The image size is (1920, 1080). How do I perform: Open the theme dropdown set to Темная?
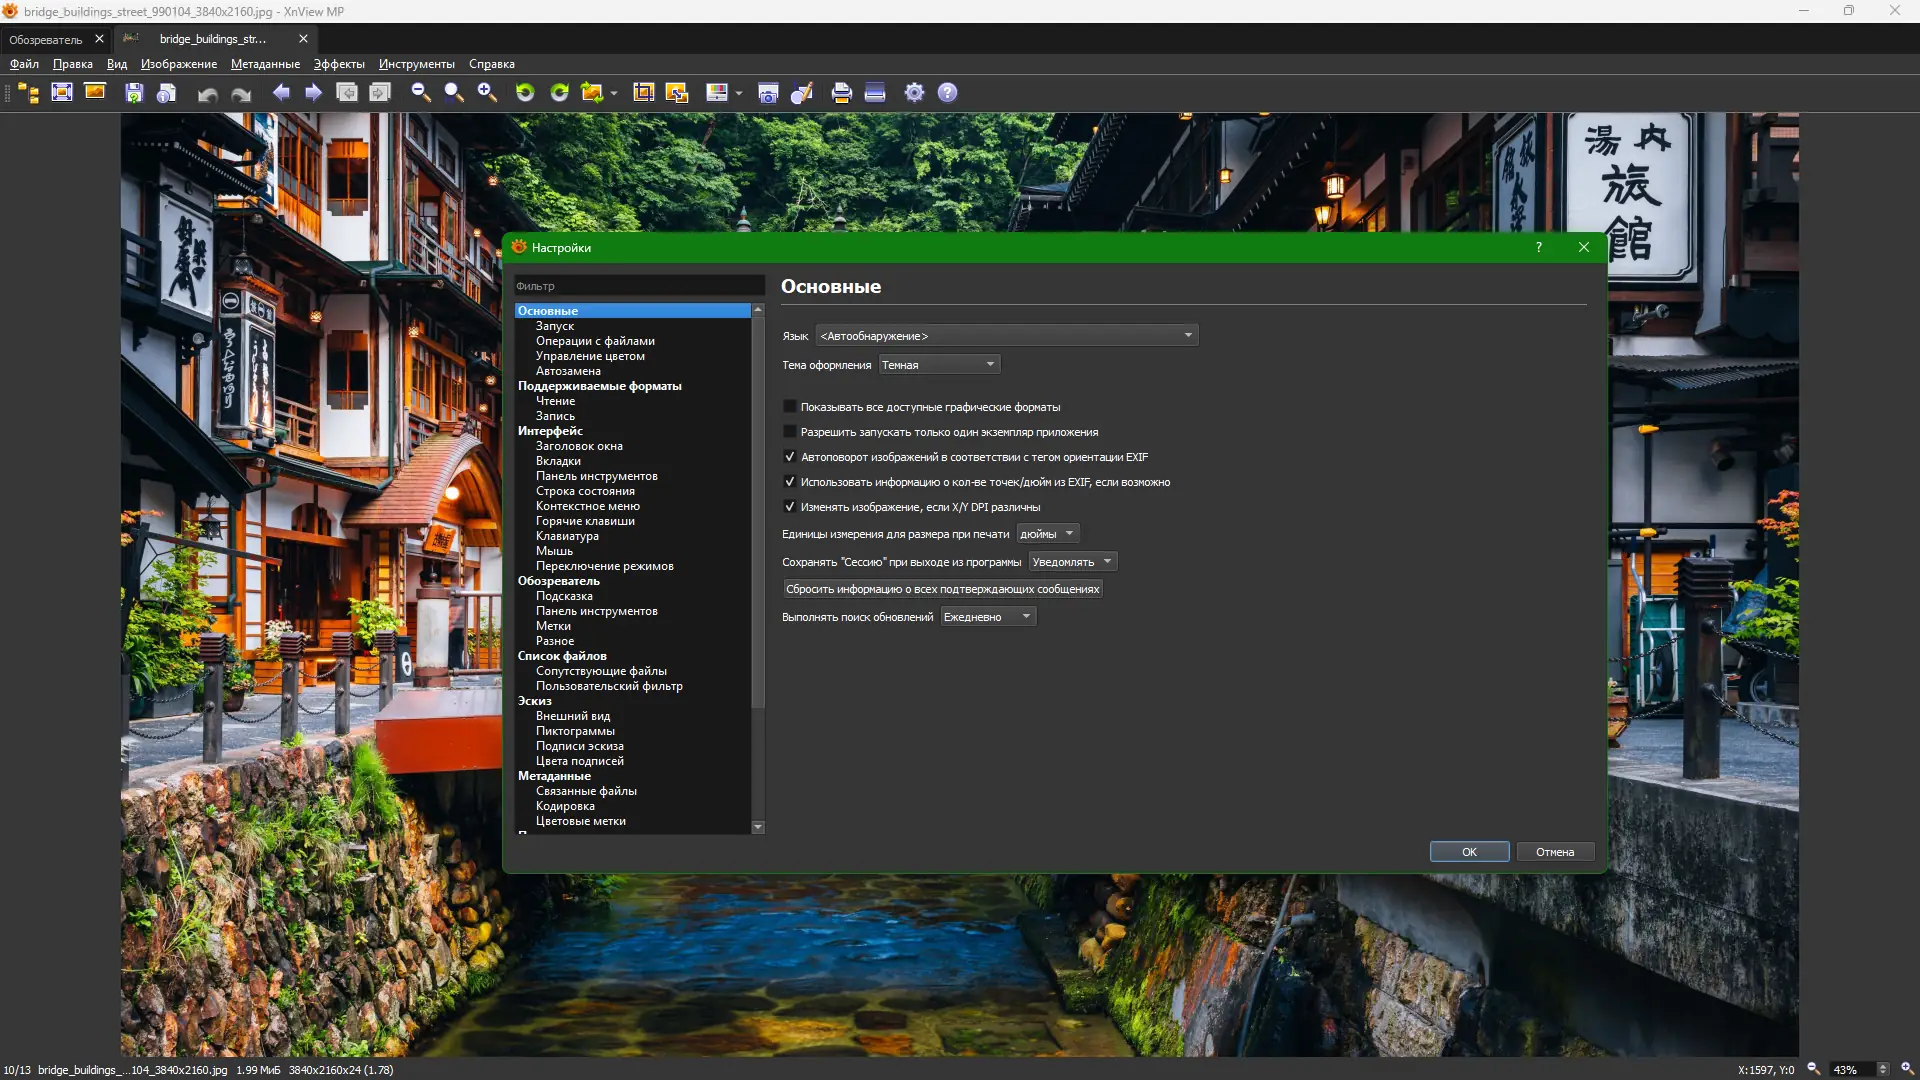939,365
